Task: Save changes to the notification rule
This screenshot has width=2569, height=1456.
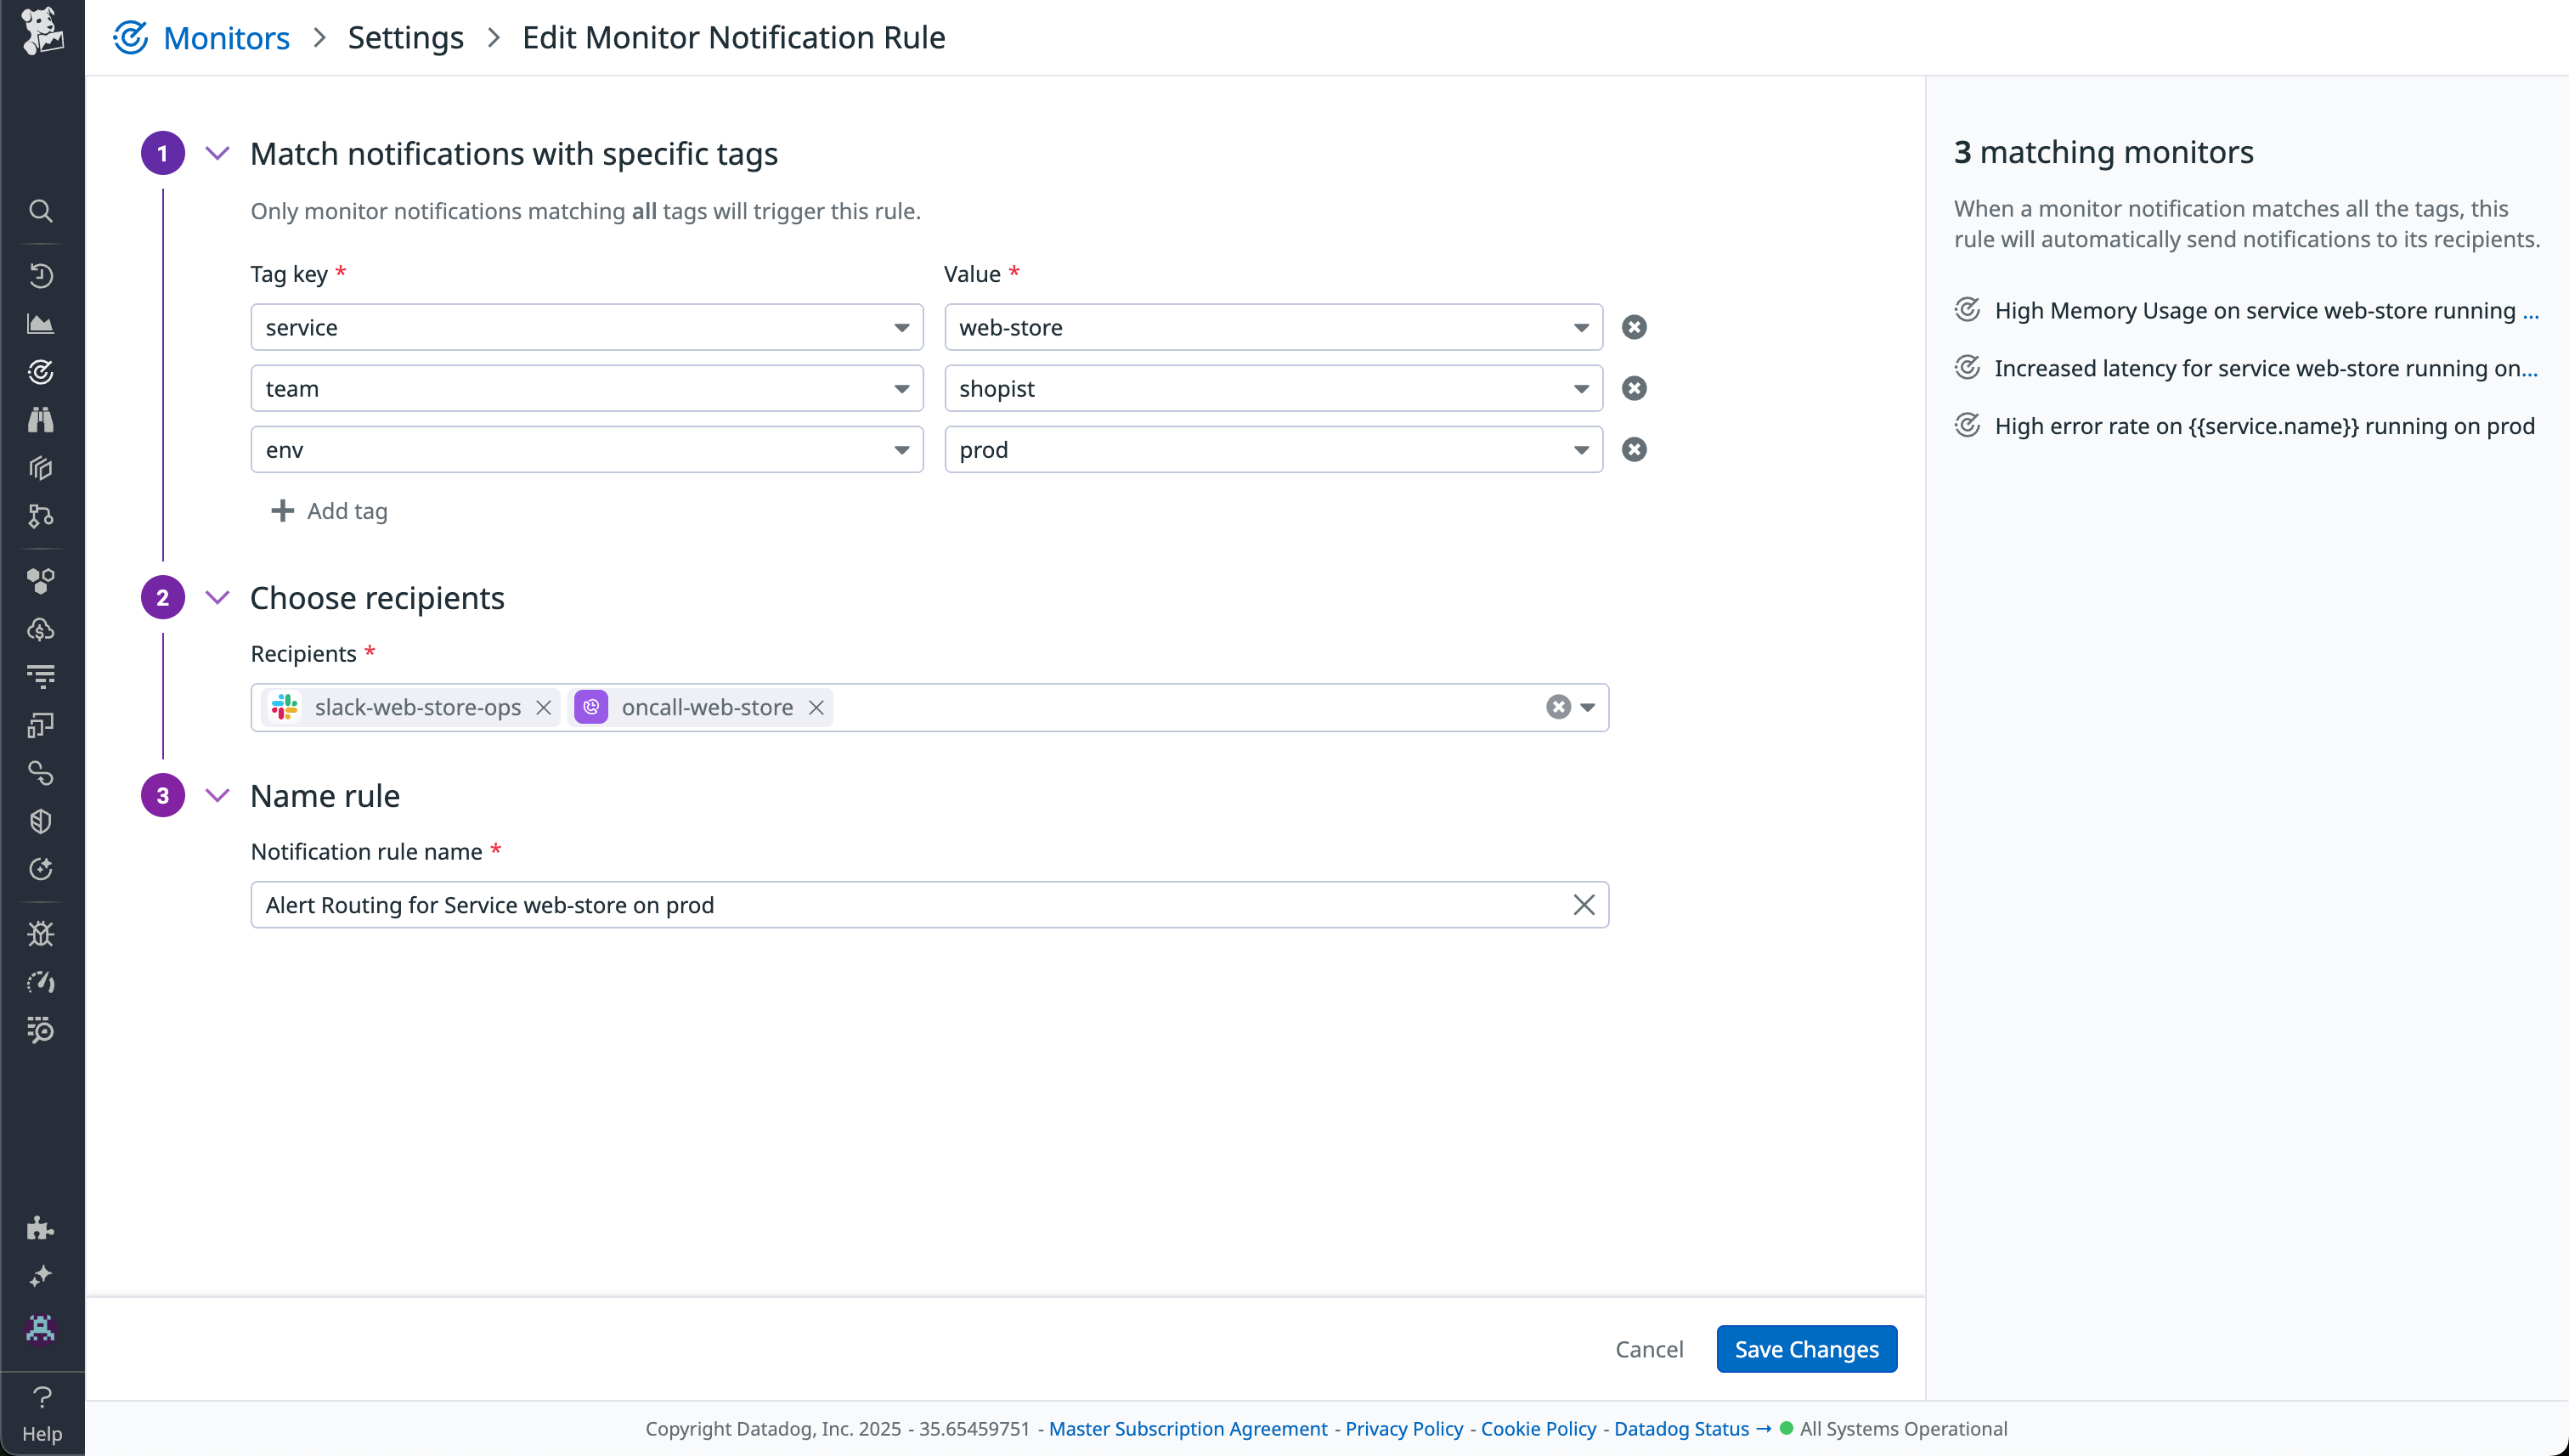Action: 1805,1348
